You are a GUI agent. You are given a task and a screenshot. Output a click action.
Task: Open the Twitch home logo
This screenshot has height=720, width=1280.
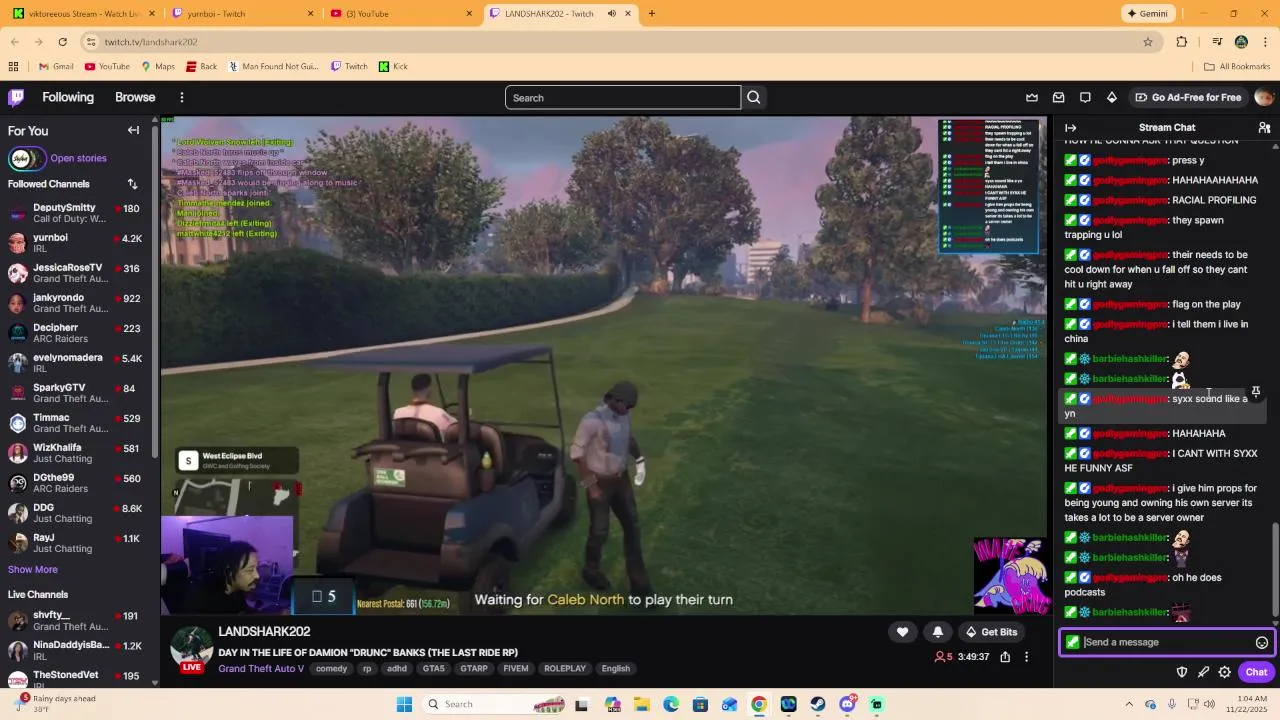(x=16, y=97)
